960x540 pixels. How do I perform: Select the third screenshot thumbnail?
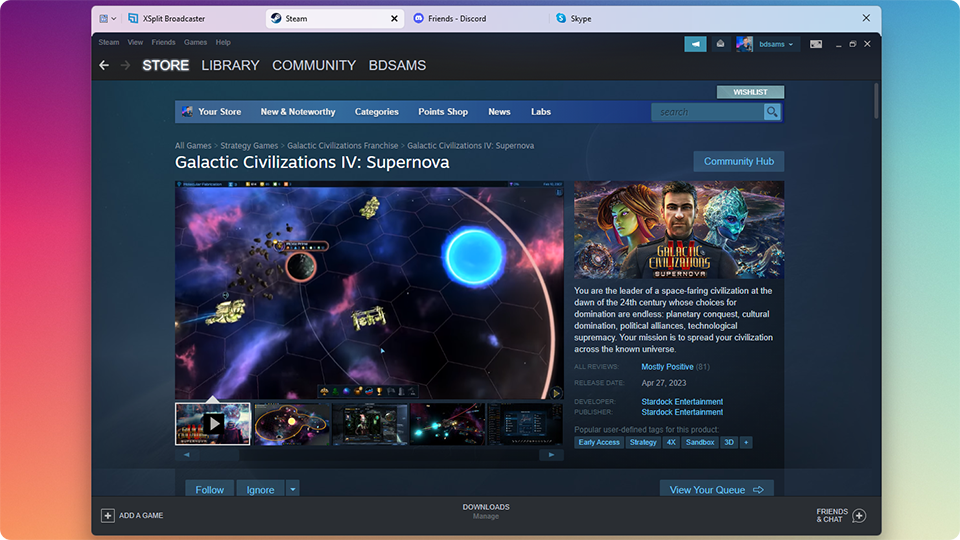[370, 424]
